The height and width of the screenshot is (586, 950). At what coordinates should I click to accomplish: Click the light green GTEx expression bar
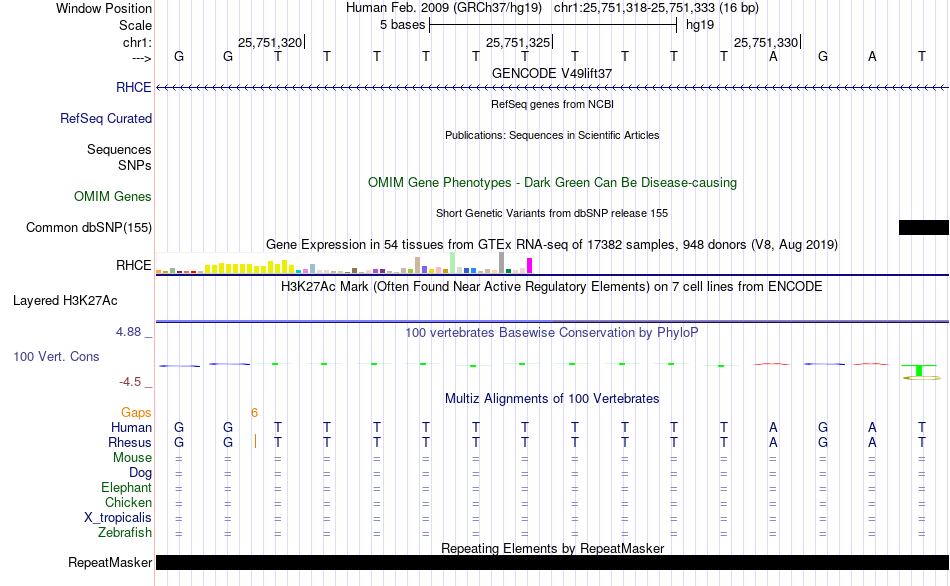pyautogui.click(x=453, y=263)
